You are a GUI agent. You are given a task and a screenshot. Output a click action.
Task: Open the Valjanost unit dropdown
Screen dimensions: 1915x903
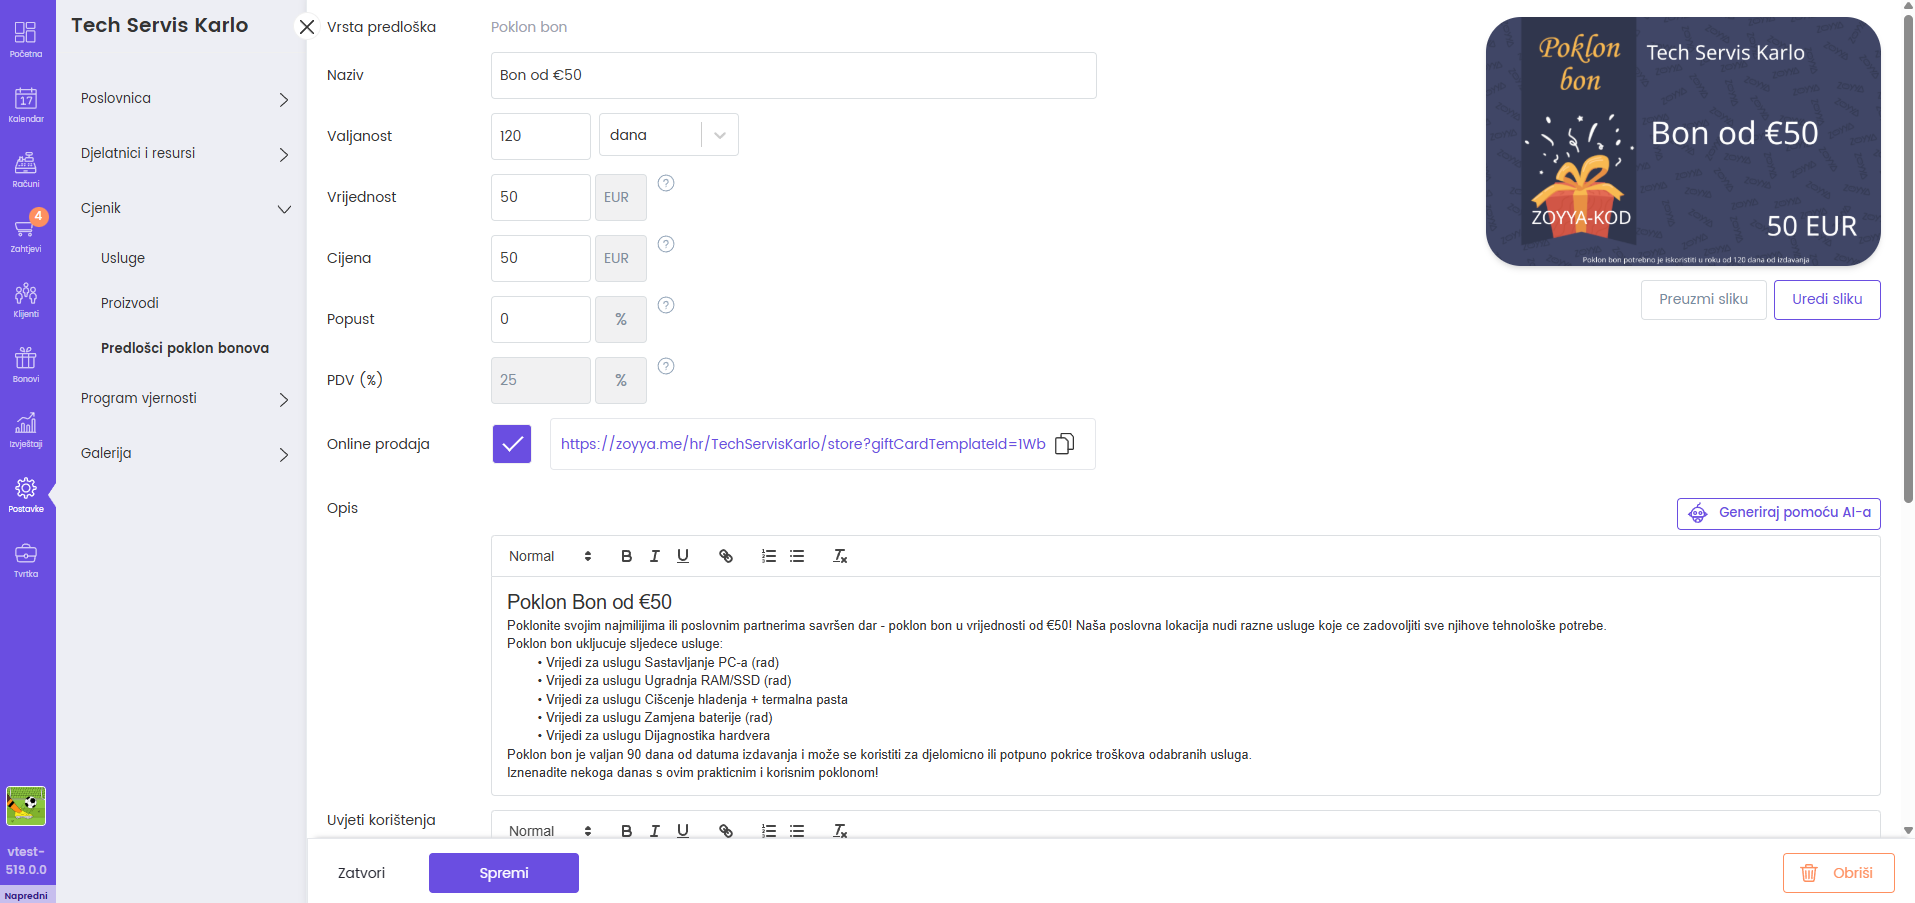click(x=668, y=135)
